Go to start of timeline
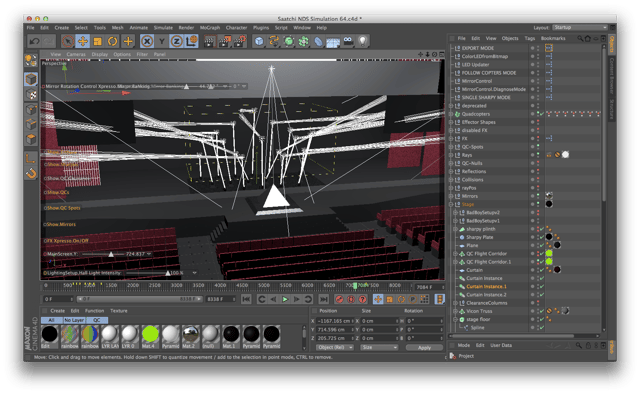Image resolution: width=640 pixels, height=394 pixels. [x=246, y=299]
